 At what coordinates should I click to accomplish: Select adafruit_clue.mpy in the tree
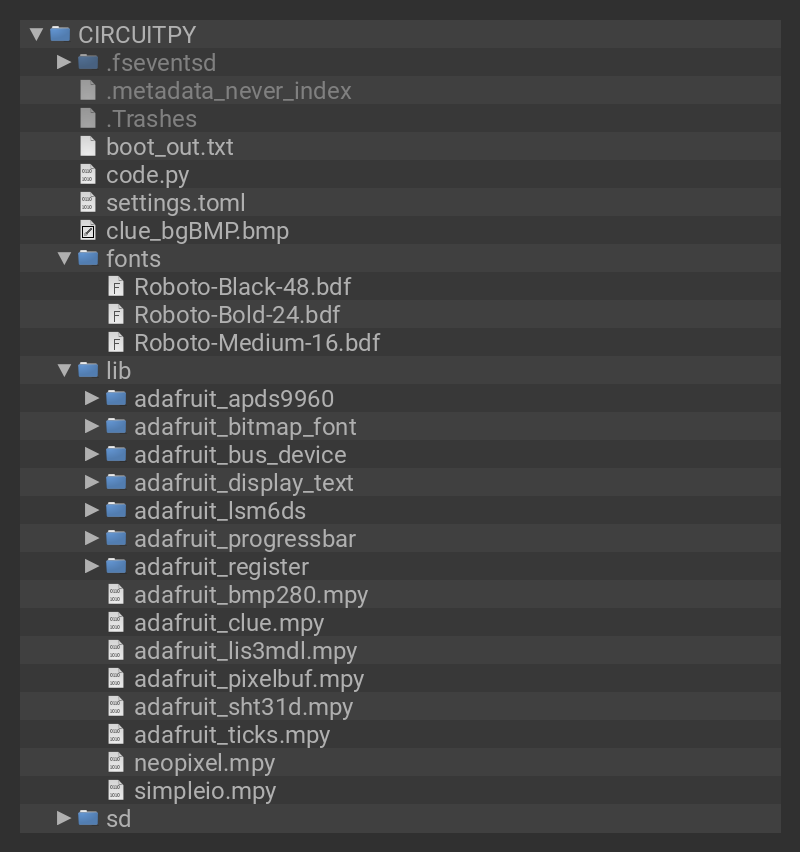tap(229, 623)
